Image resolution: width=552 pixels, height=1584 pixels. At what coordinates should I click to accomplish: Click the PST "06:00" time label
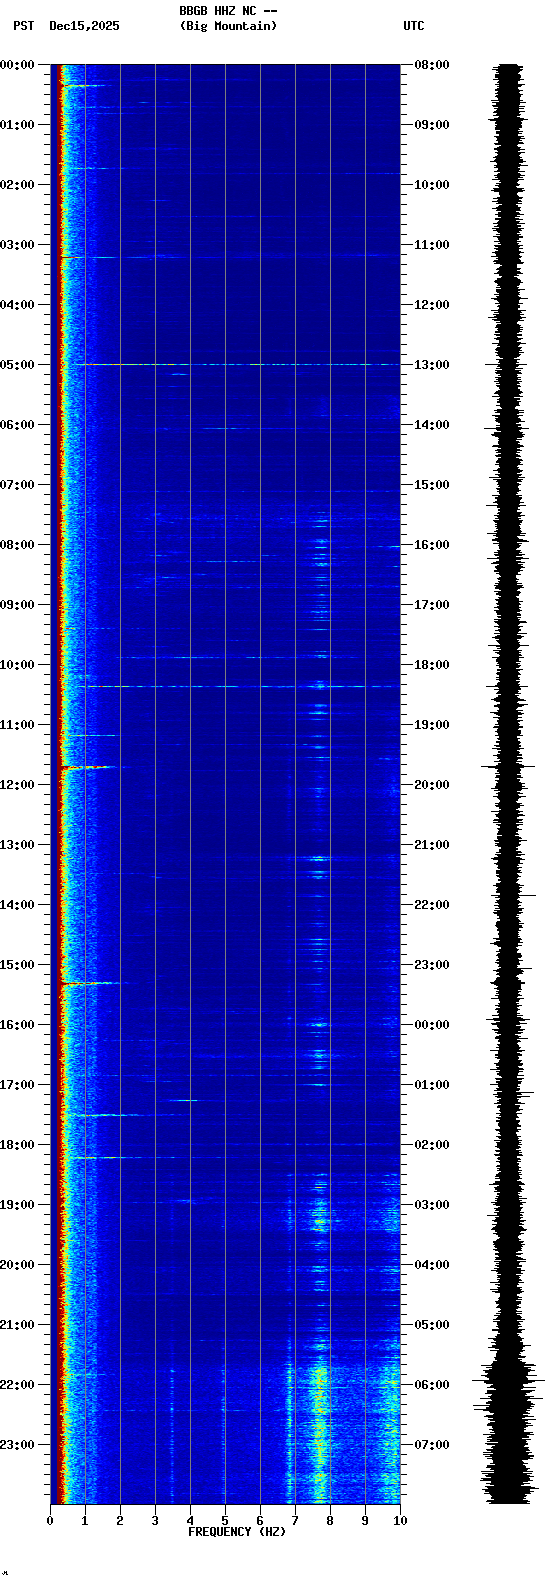point(17,425)
